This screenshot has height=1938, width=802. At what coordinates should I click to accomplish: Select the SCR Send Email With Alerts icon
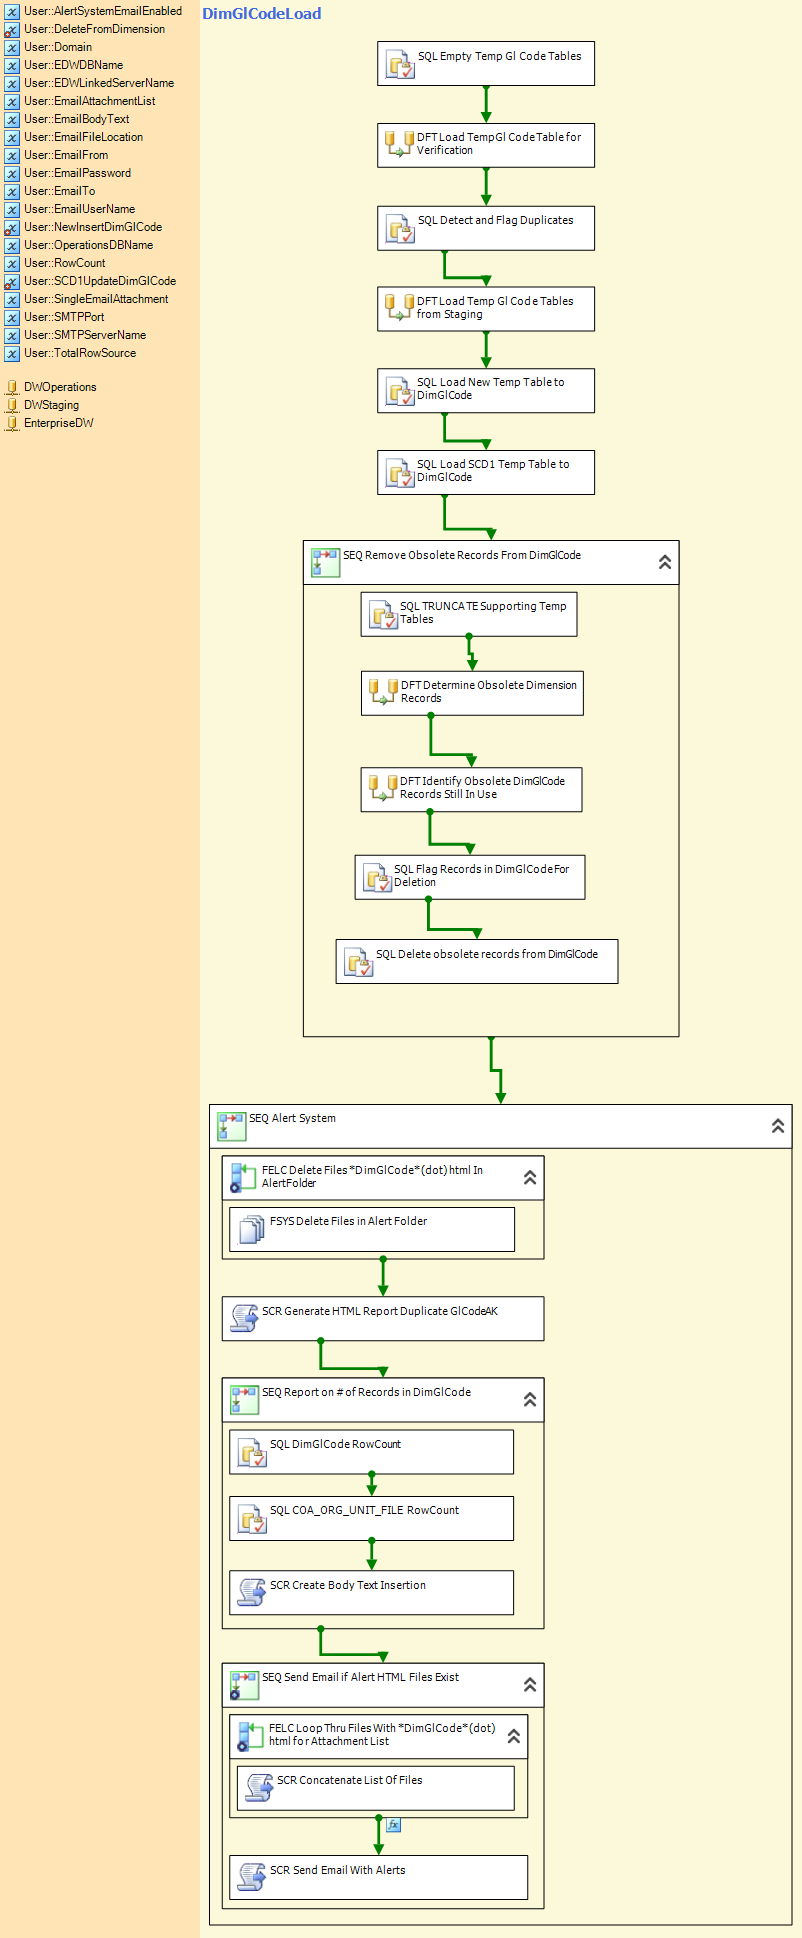[252, 1877]
